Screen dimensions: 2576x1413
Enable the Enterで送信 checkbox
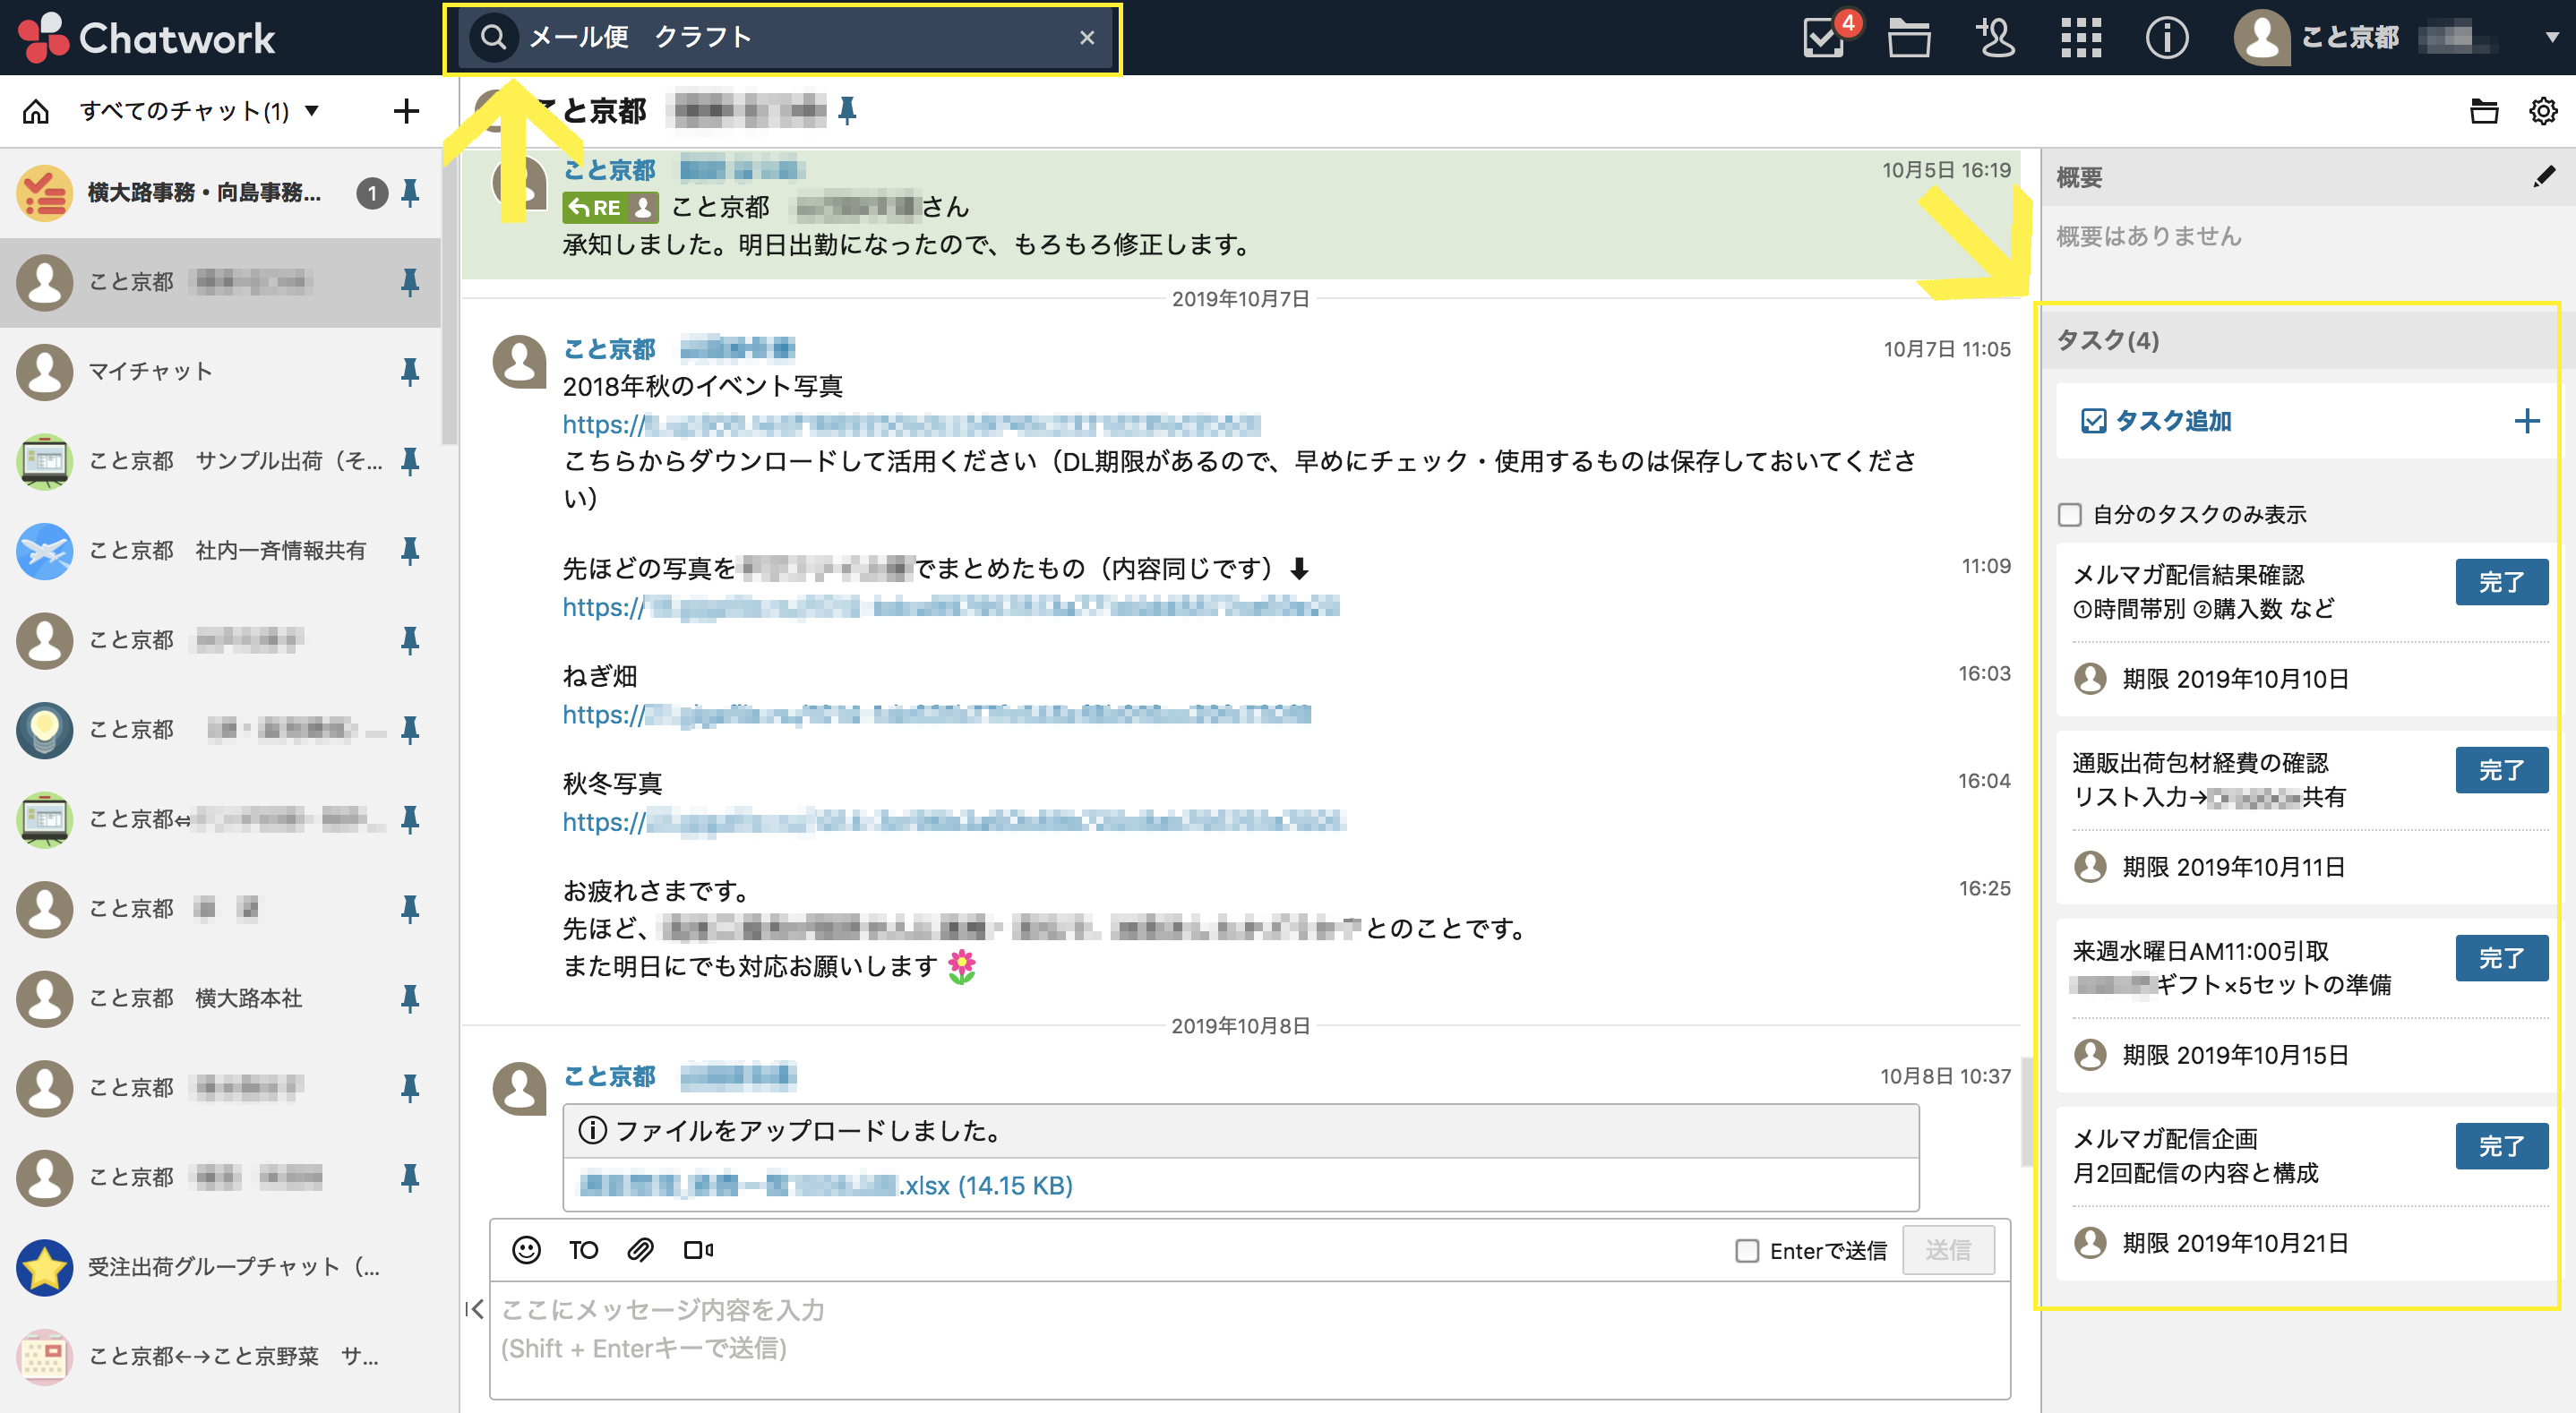point(1746,1251)
